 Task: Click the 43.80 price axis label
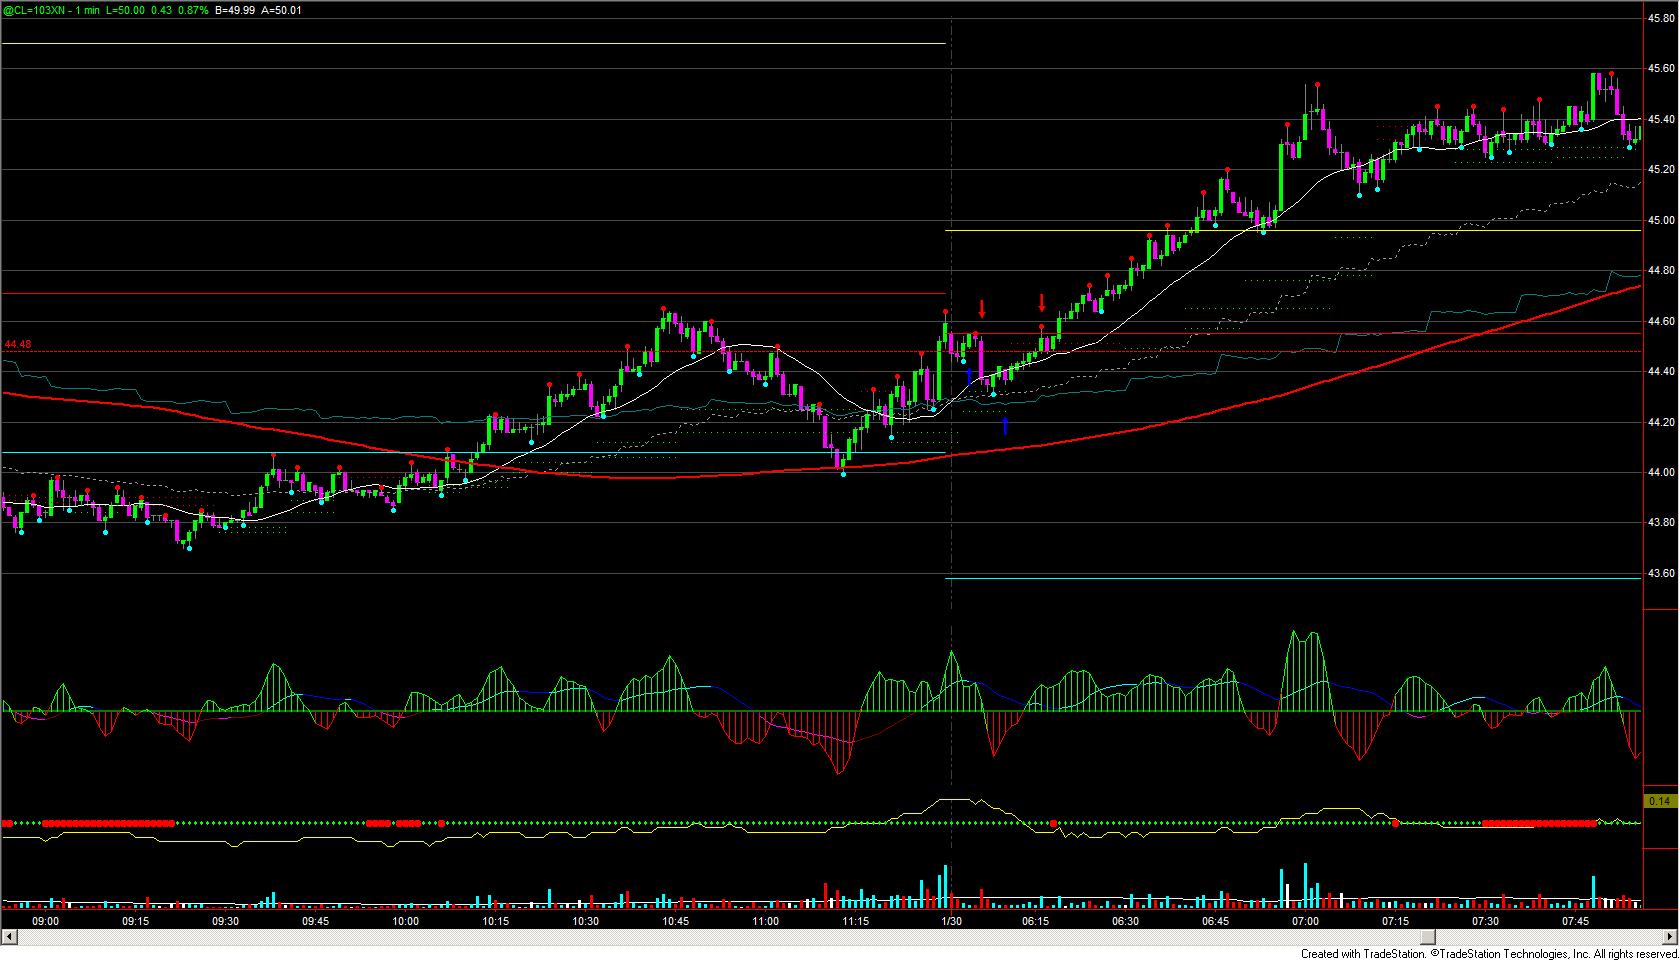coord(1661,523)
